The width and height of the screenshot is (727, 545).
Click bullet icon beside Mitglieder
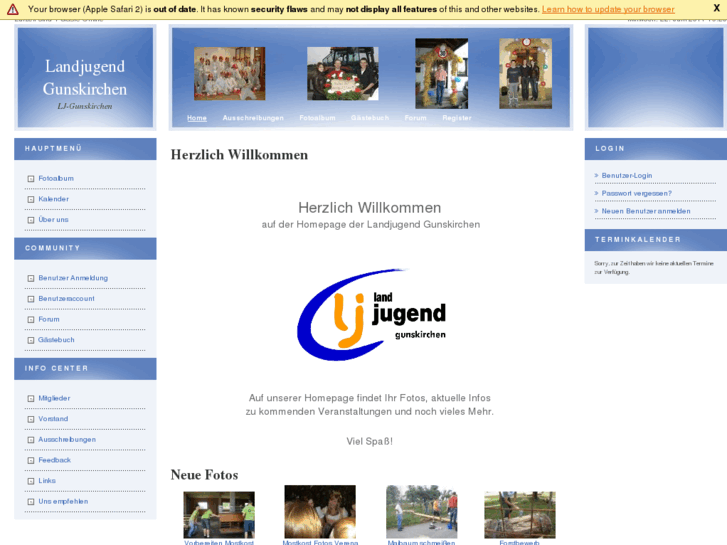31,398
